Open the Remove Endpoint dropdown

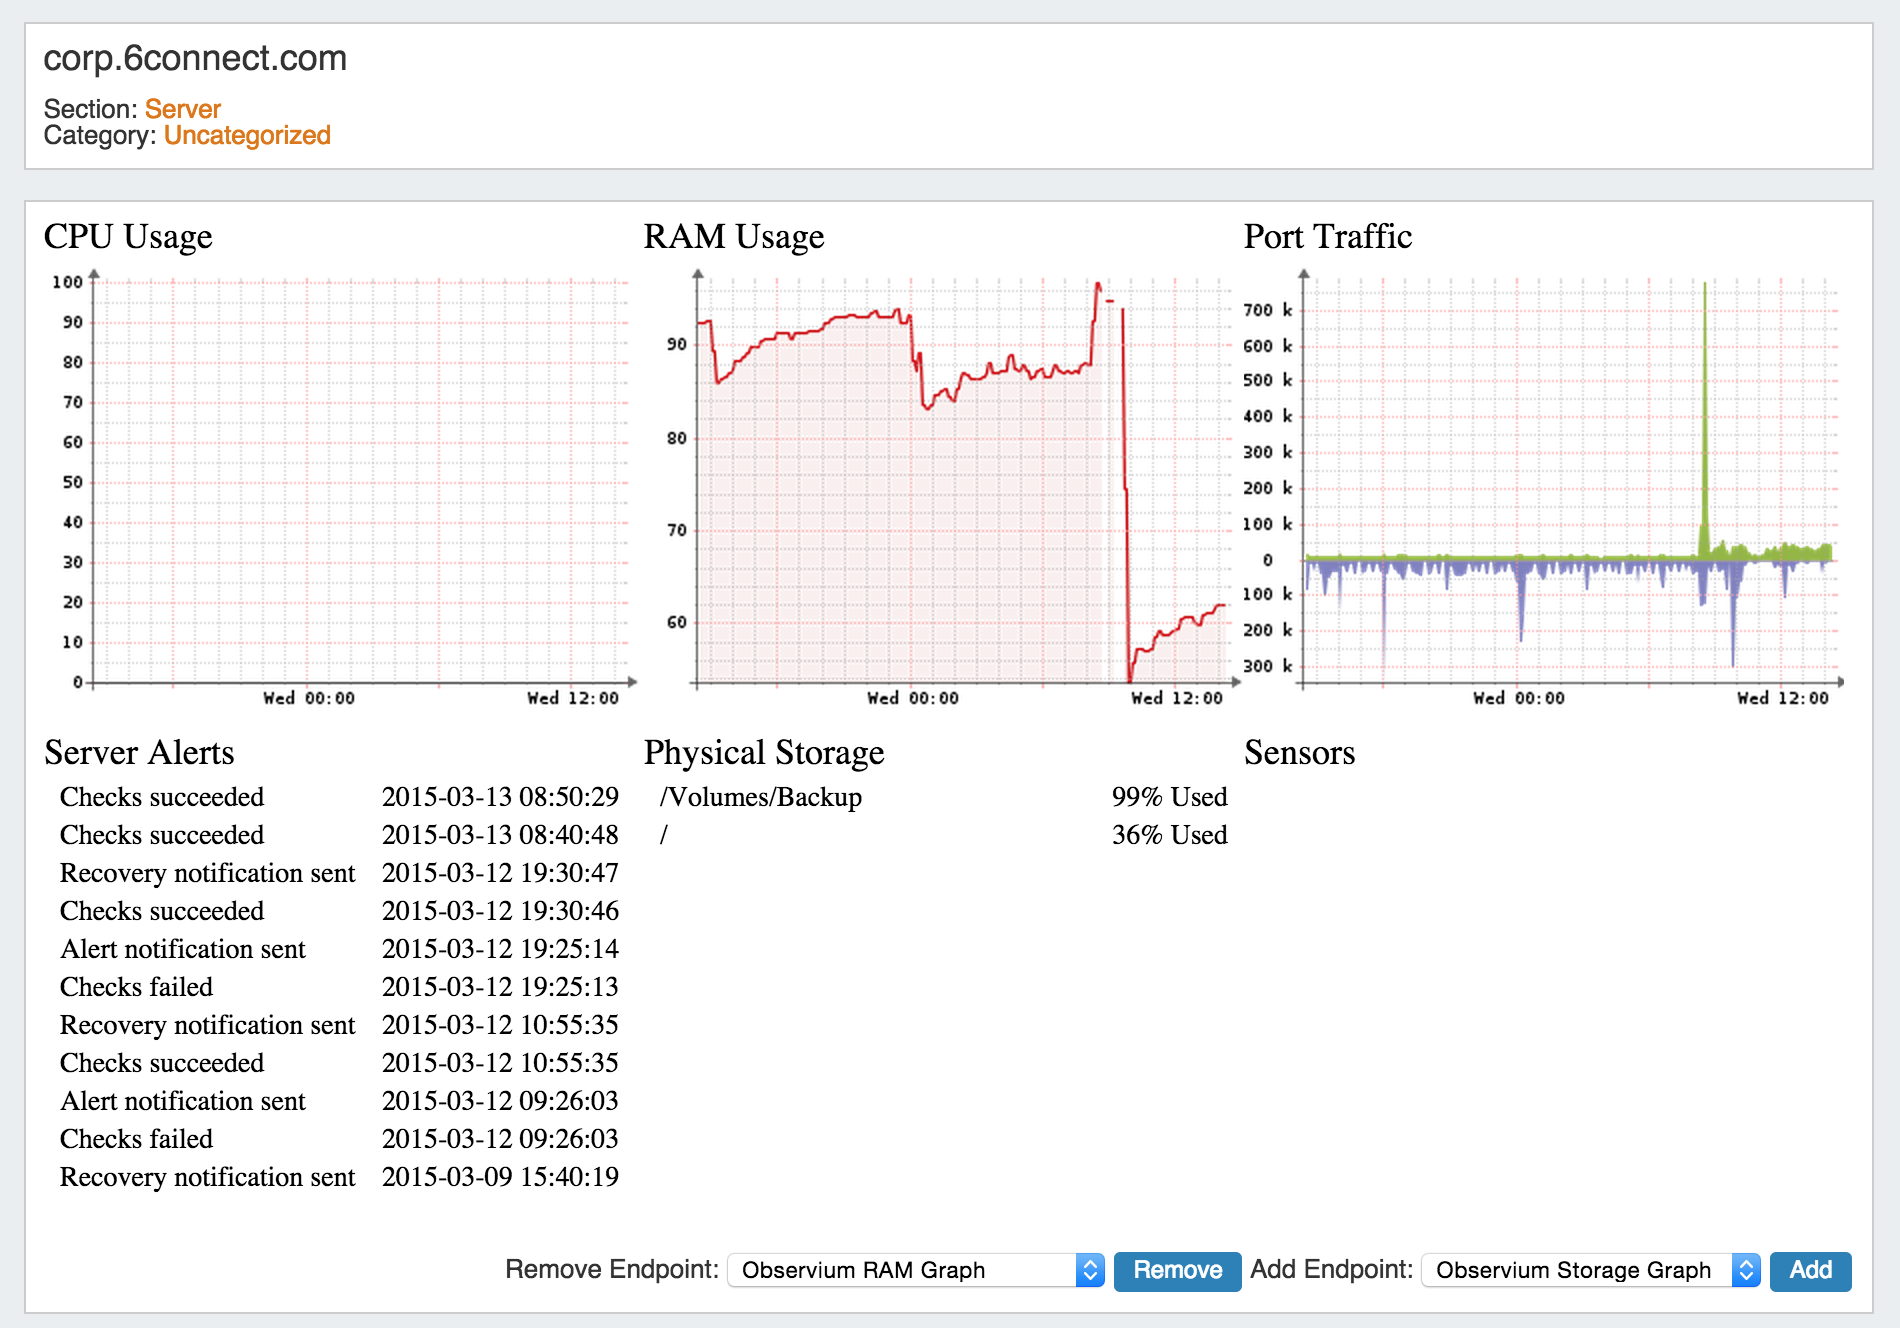(x=915, y=1270)
